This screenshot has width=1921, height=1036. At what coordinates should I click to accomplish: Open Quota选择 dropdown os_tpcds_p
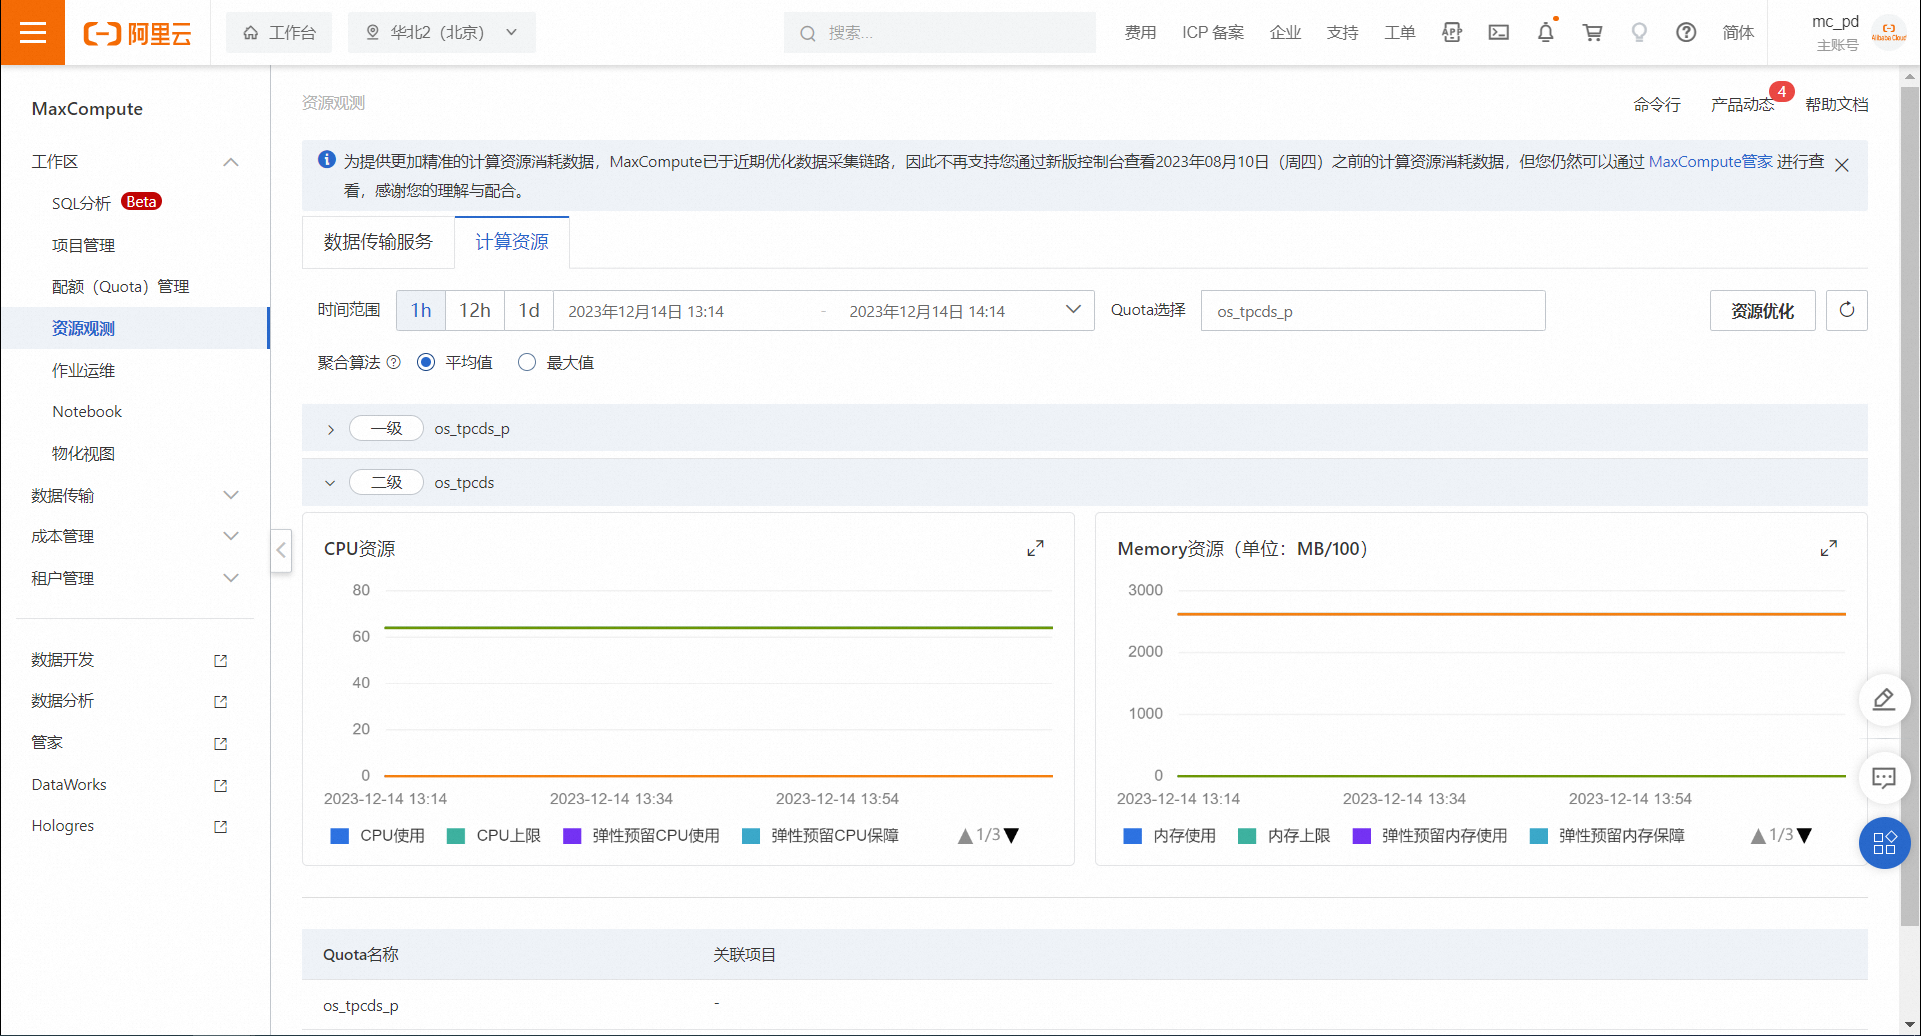[x=1373, y=311]
